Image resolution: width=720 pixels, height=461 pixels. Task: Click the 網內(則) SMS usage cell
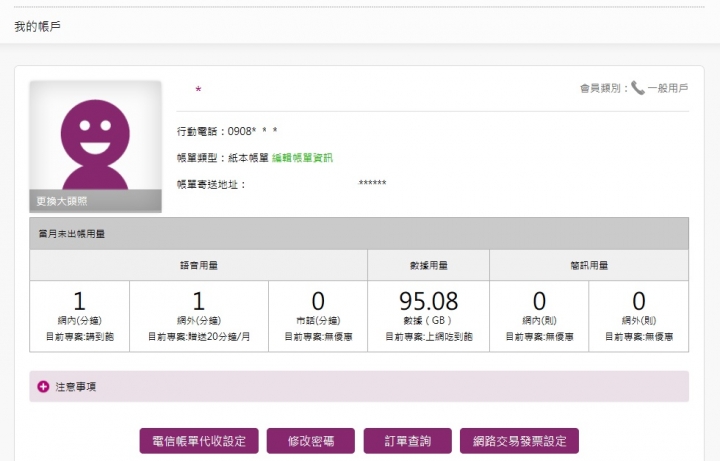tap(539, 316)
